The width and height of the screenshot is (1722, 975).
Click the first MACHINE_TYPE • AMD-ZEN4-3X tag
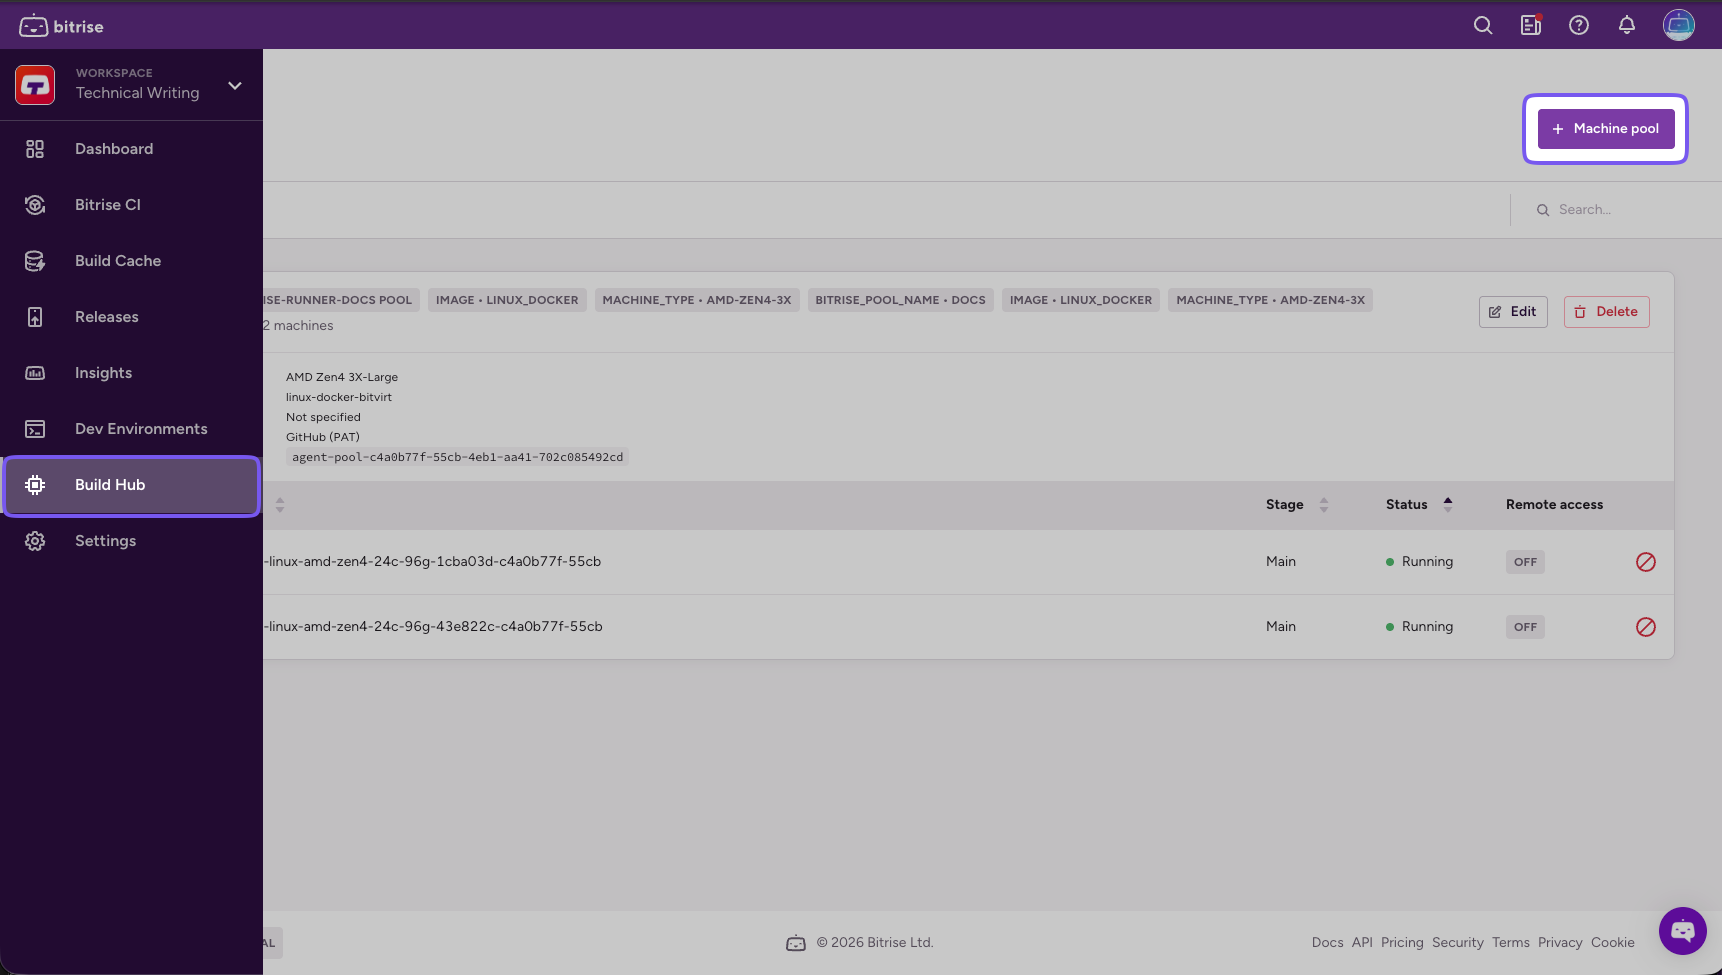(x=697, y=300)
